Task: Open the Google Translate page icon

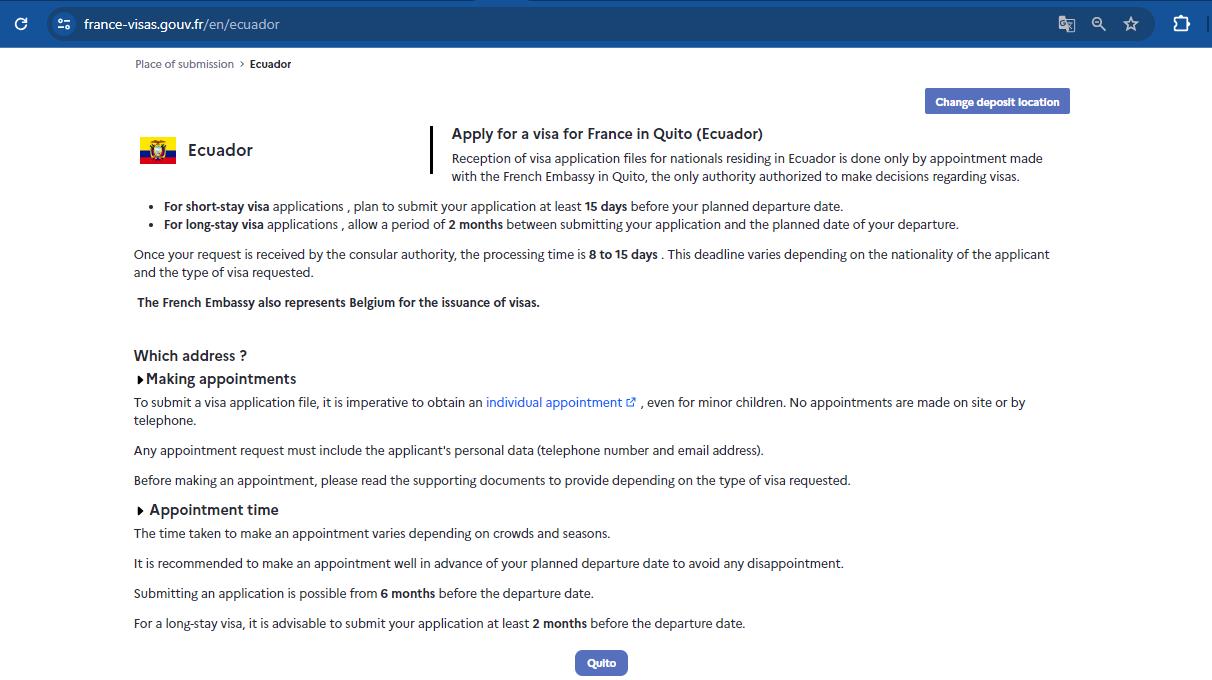Action: [x=1066, y=24]
